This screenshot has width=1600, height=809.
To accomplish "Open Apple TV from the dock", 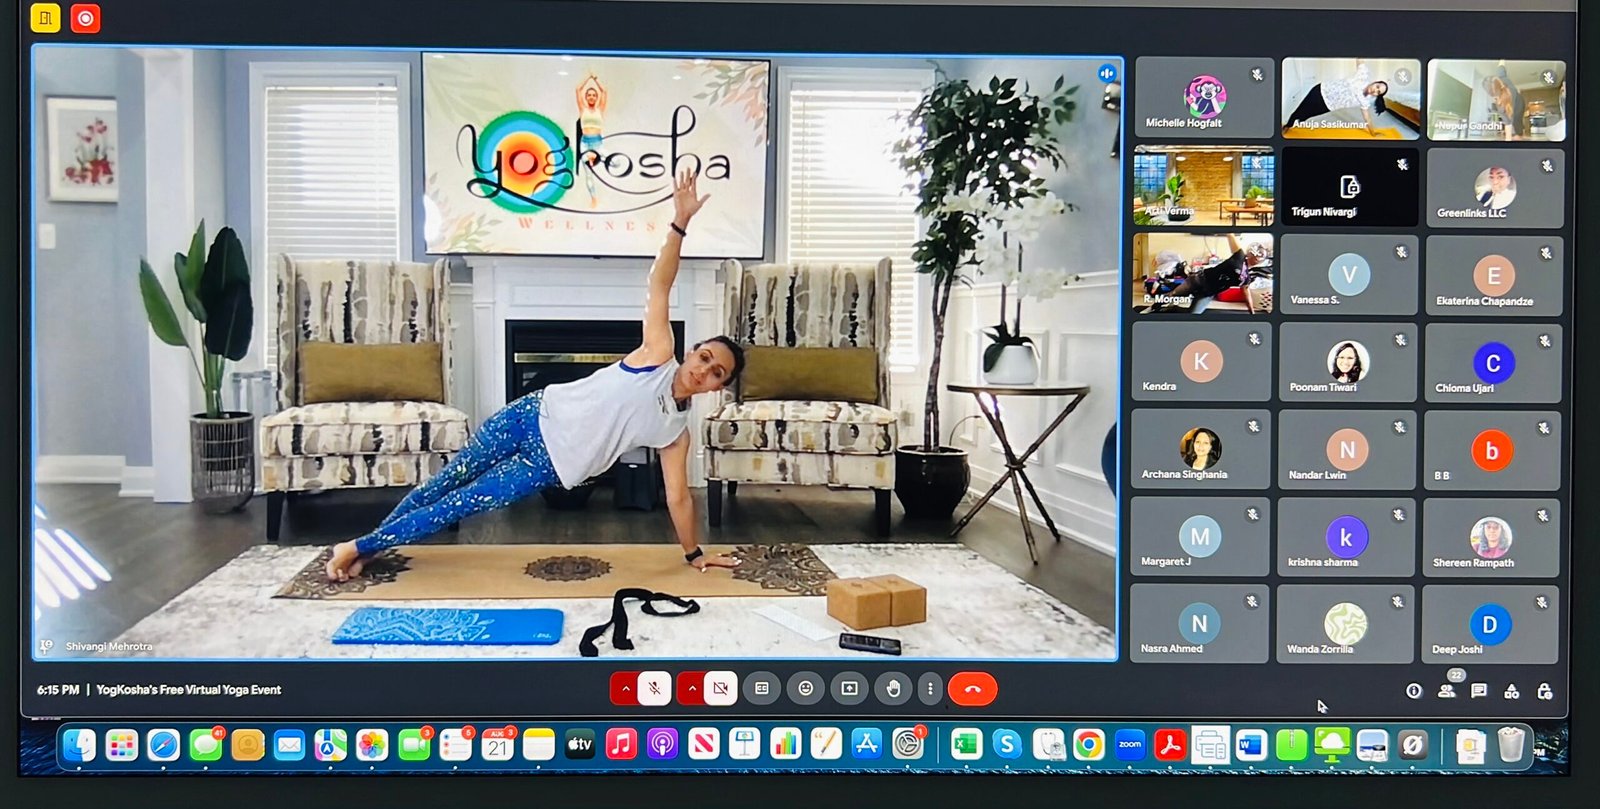I will click(x=580, y=745).
